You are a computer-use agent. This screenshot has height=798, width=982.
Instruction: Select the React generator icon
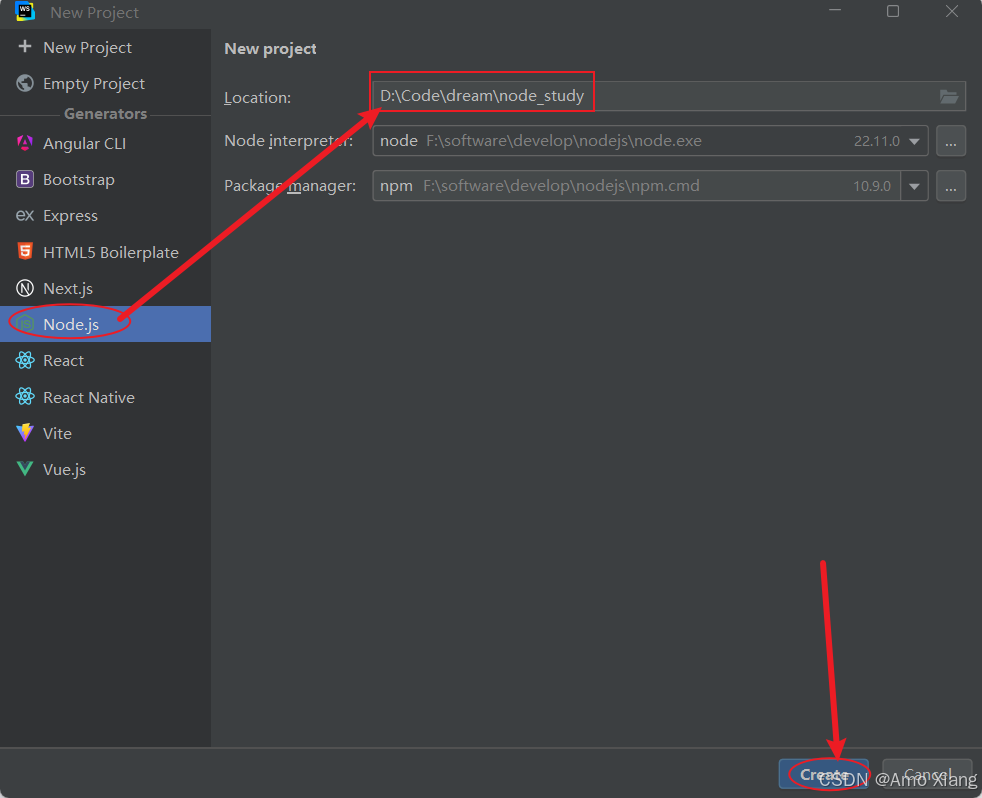(x=24, y=360)
